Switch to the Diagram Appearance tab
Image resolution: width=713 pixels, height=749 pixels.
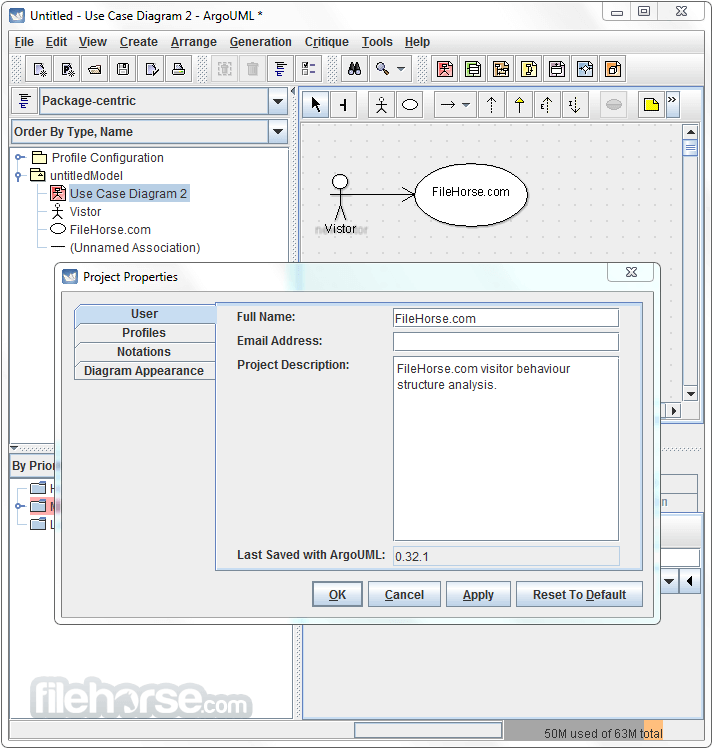(144, 371)
